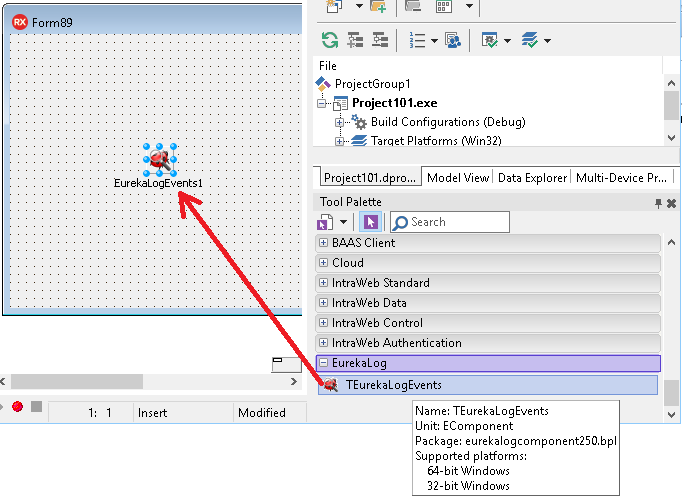Expand the BAAS Client category
This screenshot has width=682, height=503.
pos(323,242)
